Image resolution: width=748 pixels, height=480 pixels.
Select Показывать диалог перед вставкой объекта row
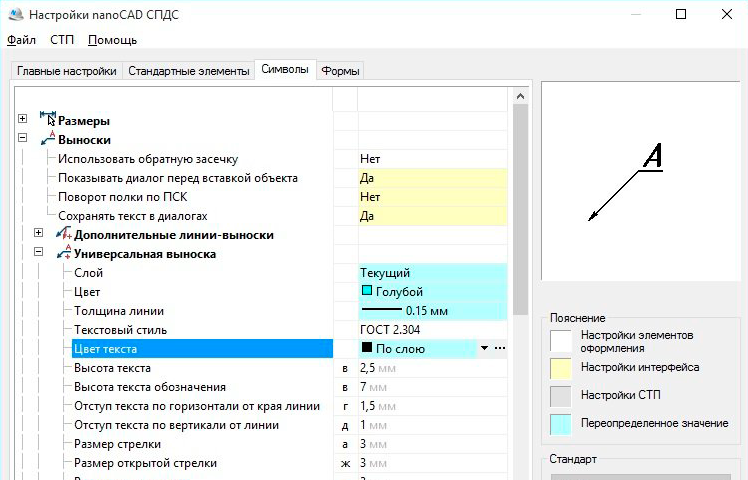(178, 178)
